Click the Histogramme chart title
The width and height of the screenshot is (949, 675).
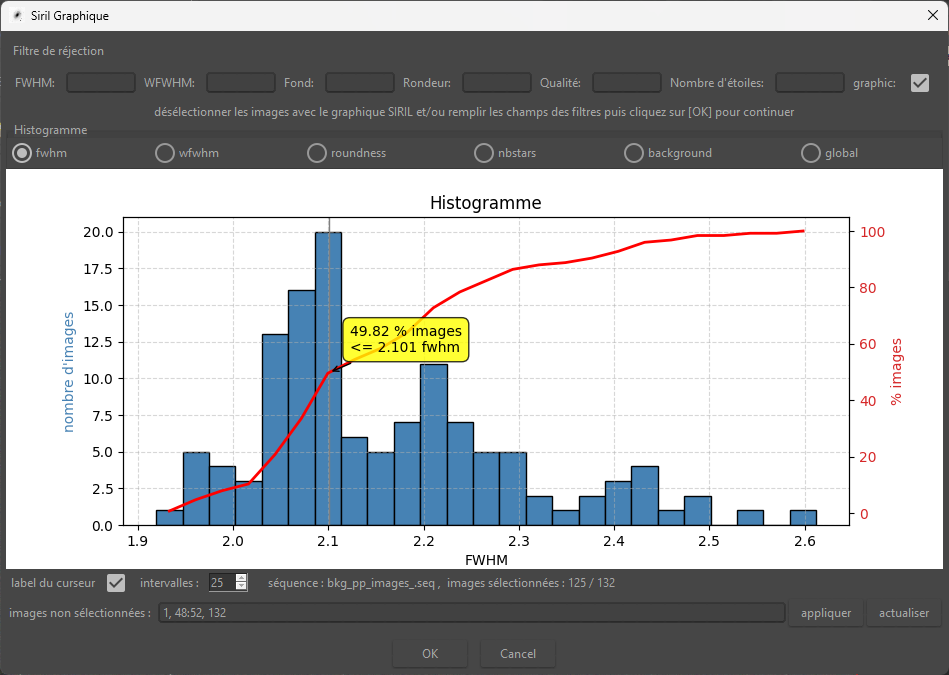click(485, 202)
